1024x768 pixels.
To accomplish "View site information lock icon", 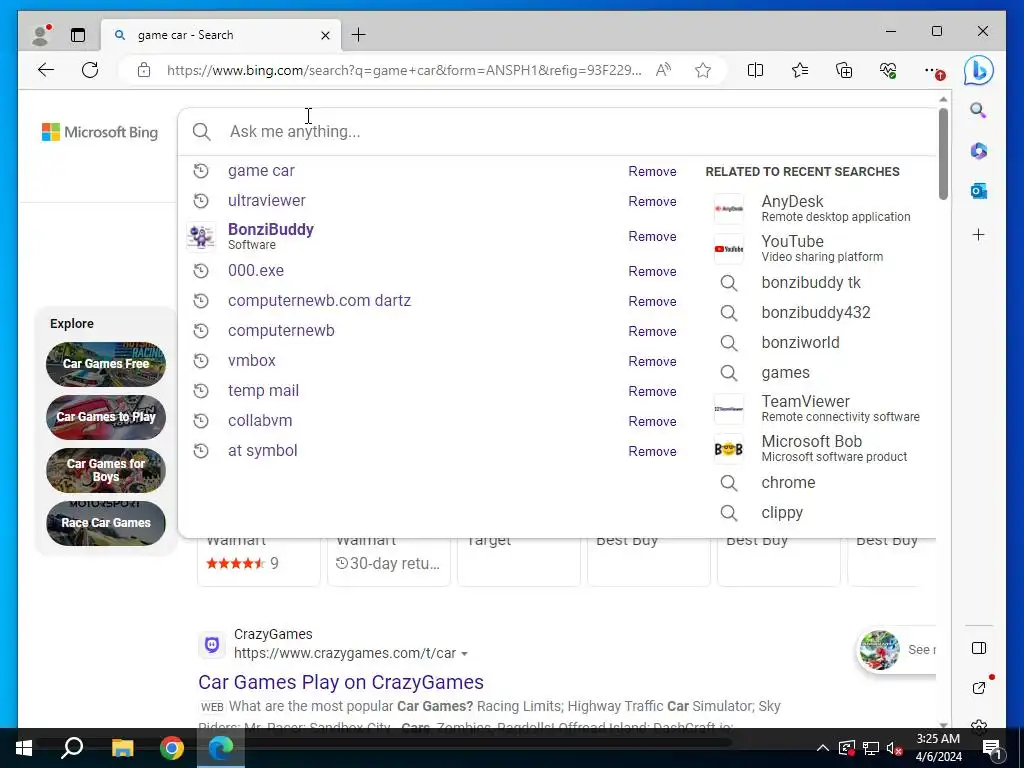I will 144,70.
